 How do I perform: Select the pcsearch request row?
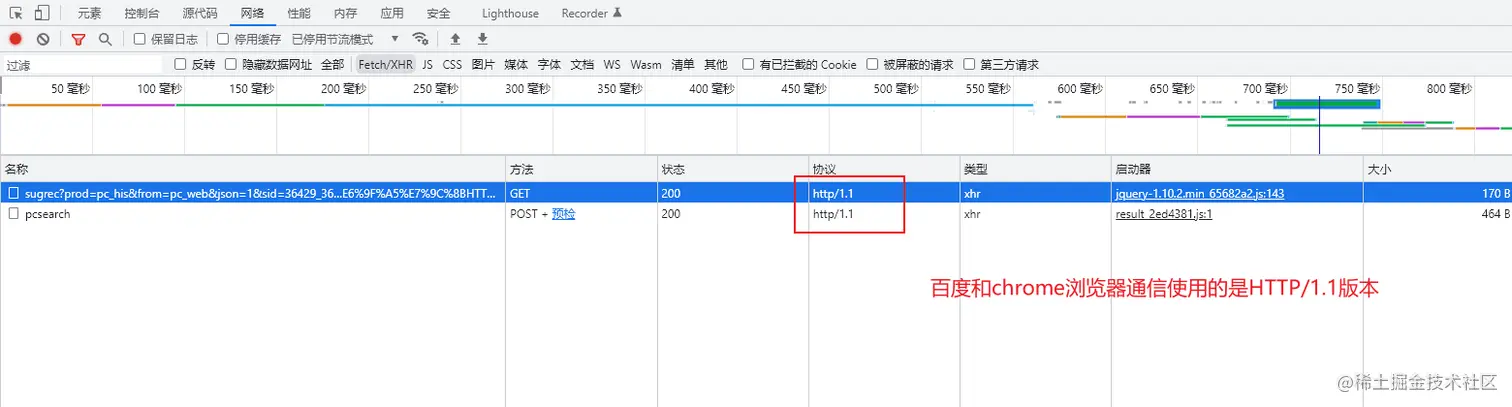756,214
